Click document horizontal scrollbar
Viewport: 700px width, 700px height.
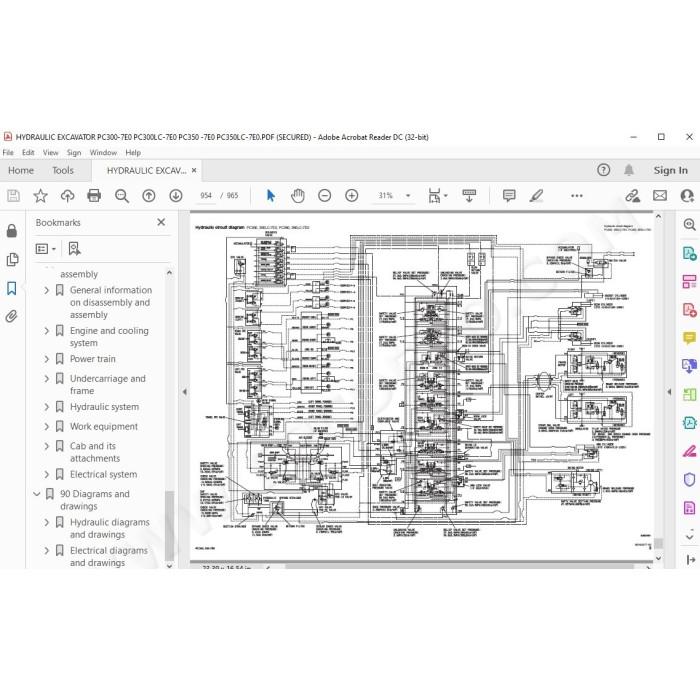[459, 566]
